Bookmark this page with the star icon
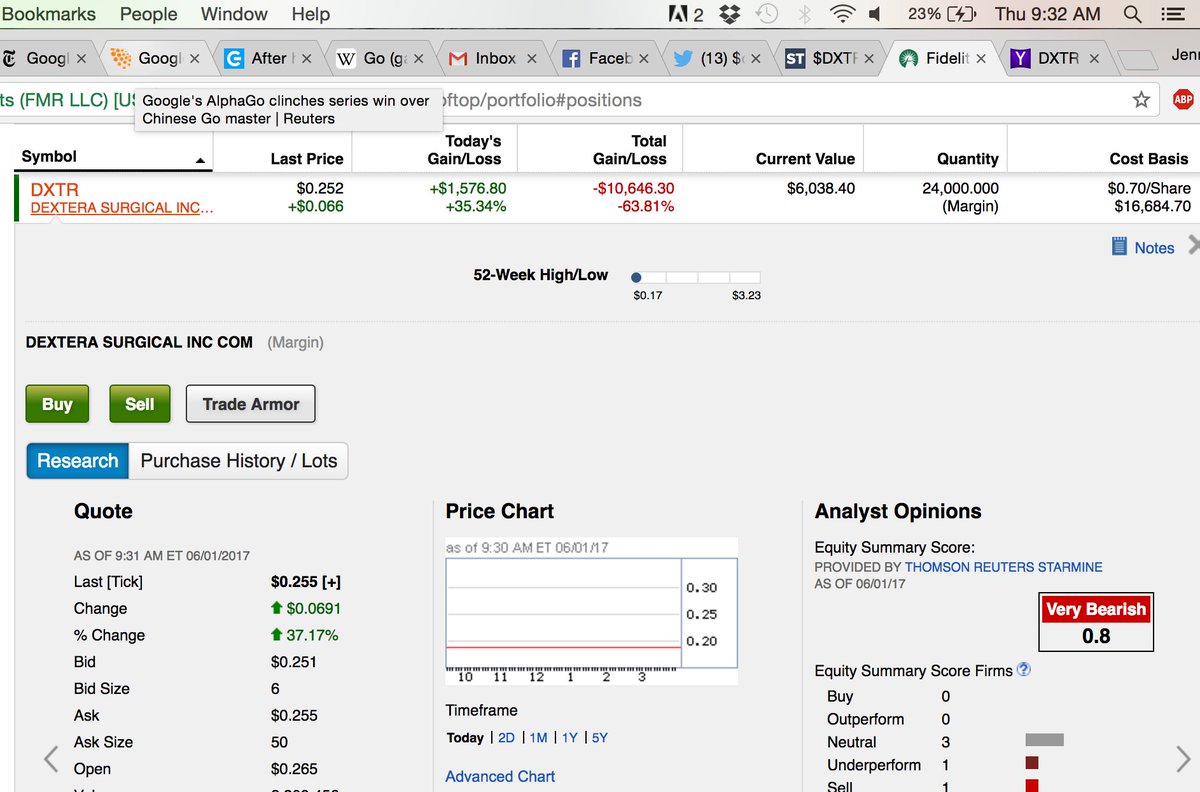 tap(1141, 99)
